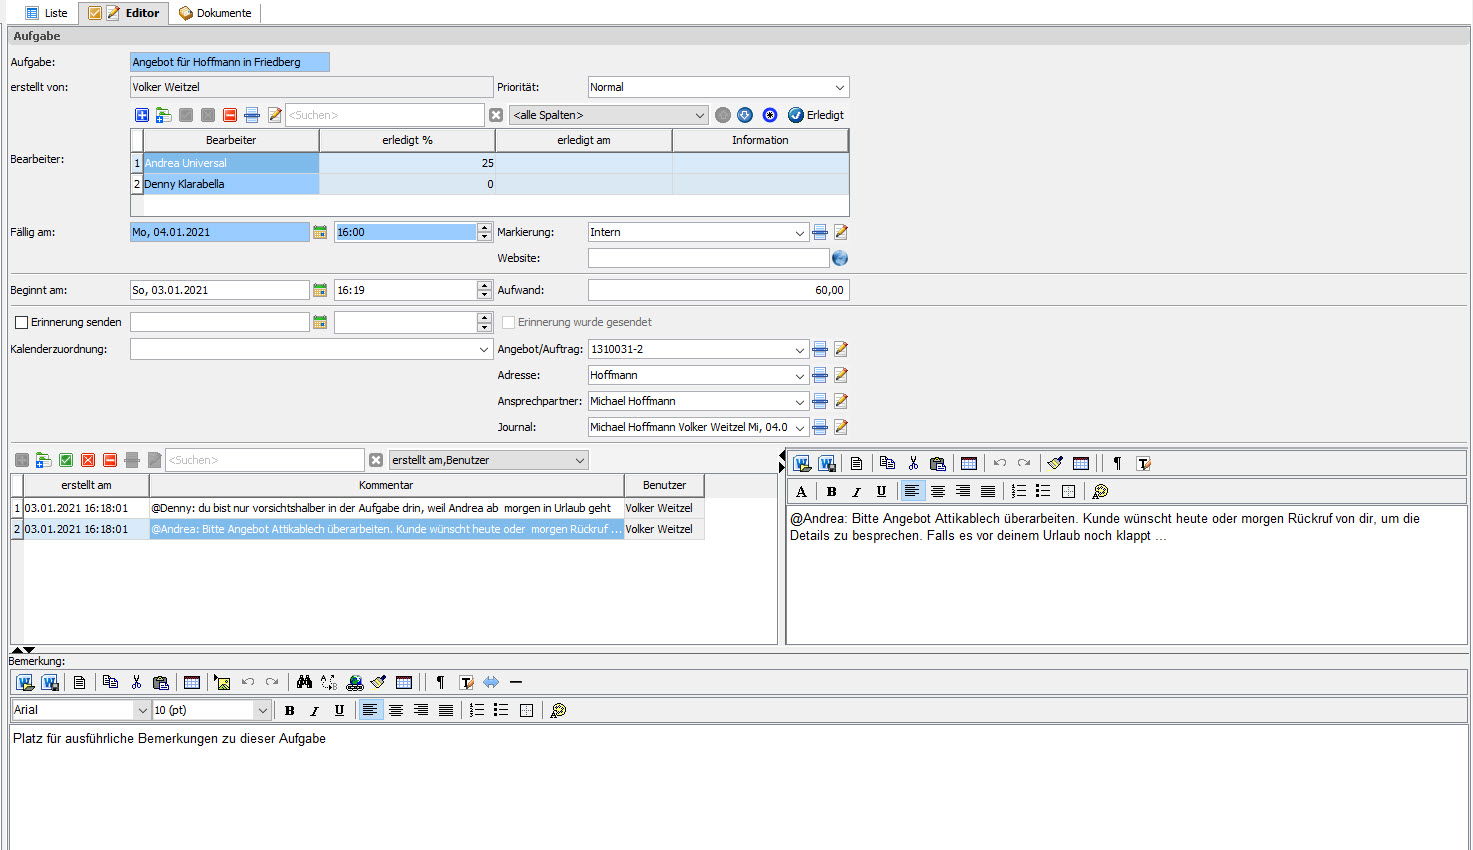Click scissors cut icon in Bemerkung toolbar
The image size is (1473, 850).
(x=136, y=682)
